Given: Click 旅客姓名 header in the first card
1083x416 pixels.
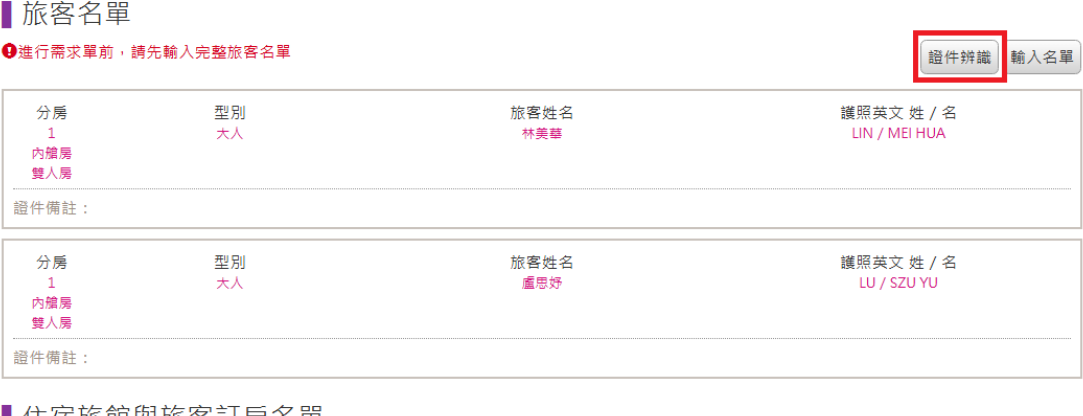Looking at the screenshot, I should click(542, 114).
